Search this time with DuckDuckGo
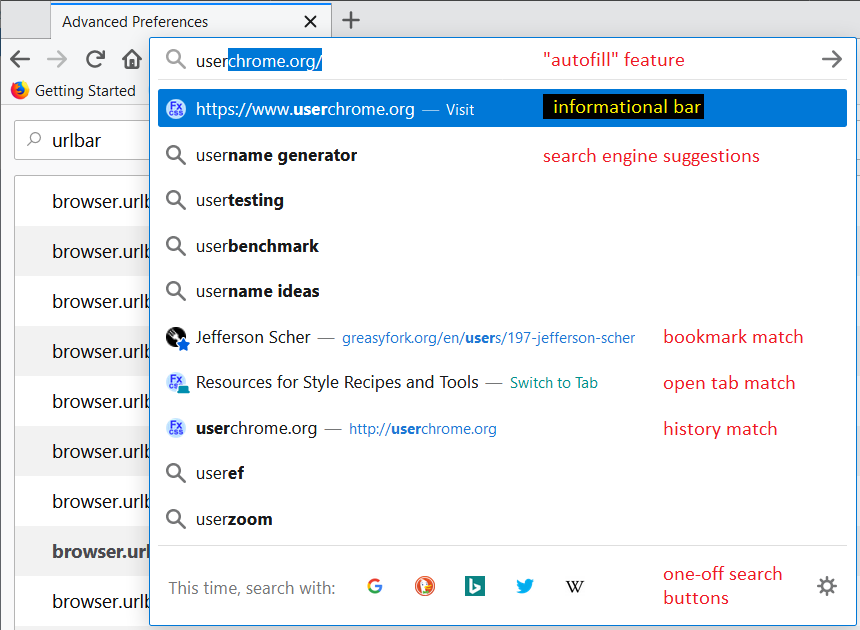 click(425, 586)
